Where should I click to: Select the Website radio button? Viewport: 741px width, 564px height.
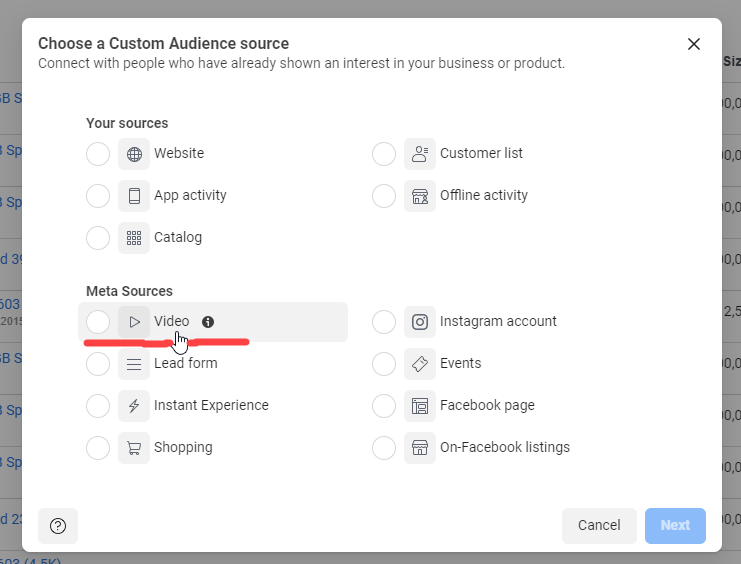point(98,154)
